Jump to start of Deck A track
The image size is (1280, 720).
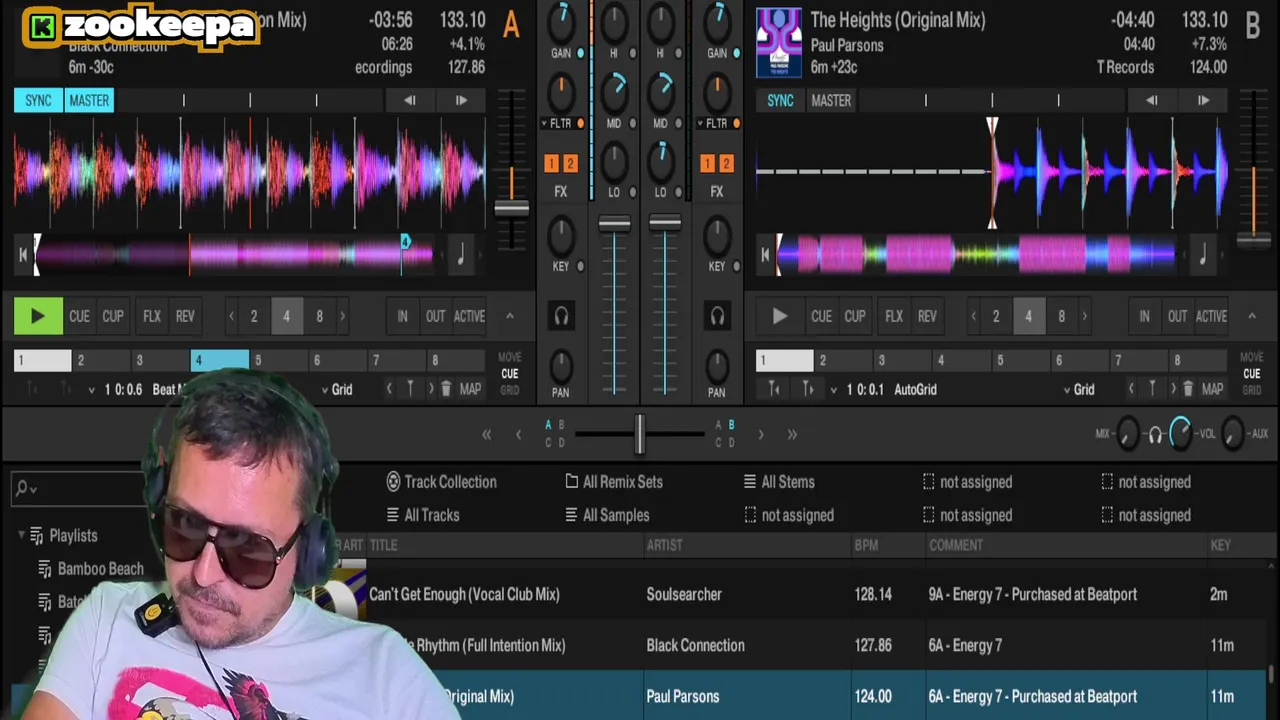click(x=22, y=255)
